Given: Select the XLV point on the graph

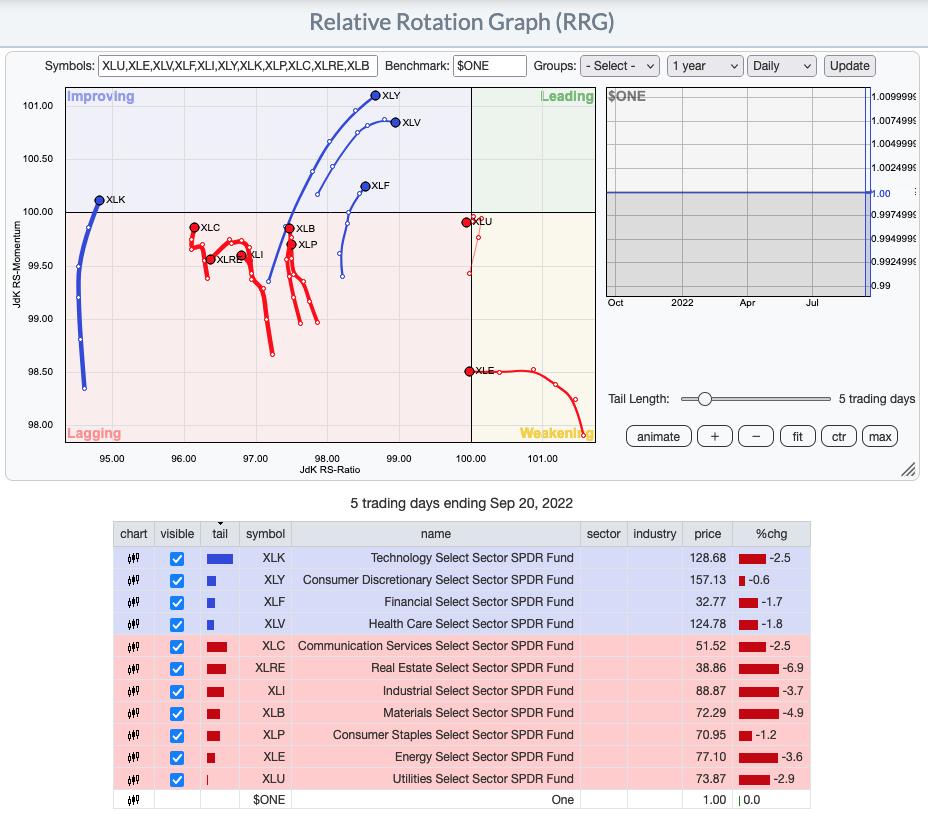Looking at the screenshot, I should point(395,123).
